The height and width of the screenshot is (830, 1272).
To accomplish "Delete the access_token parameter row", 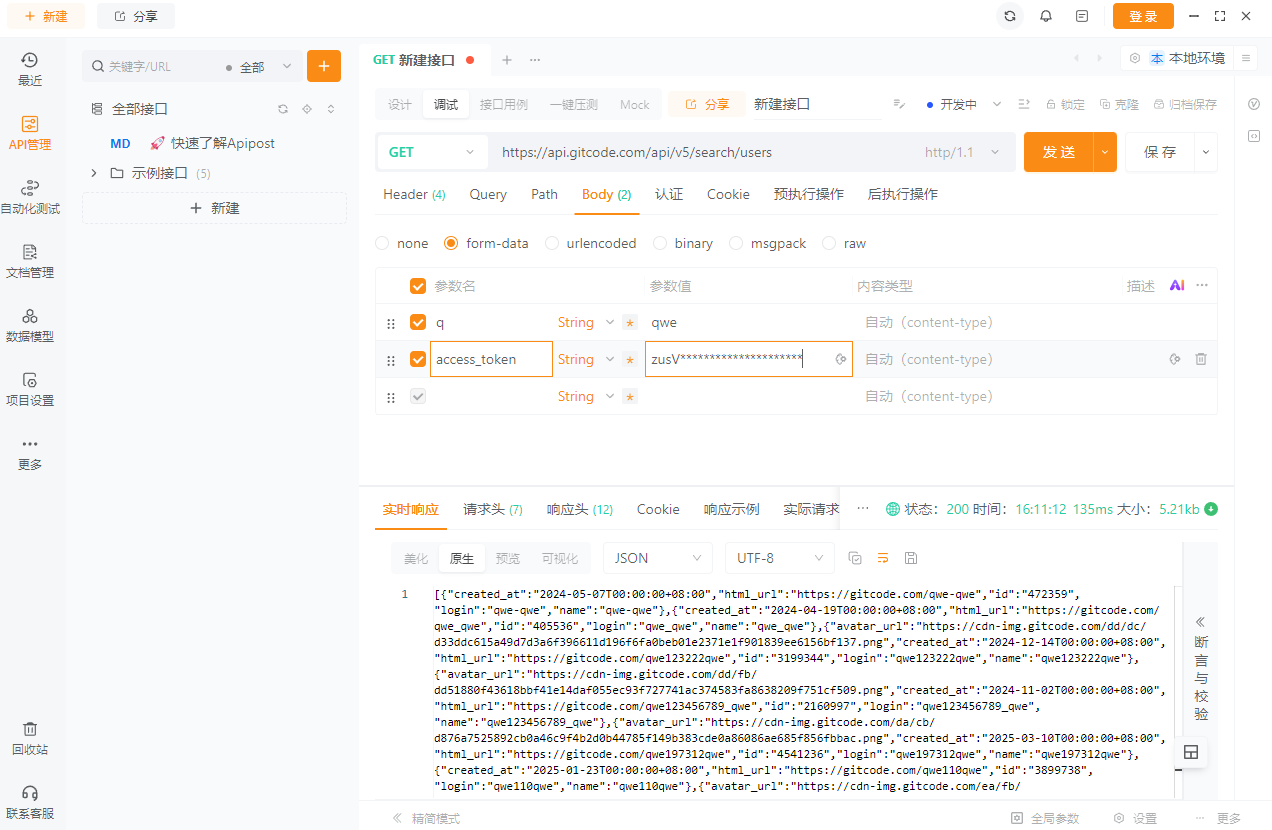I will coord(1201,359).
